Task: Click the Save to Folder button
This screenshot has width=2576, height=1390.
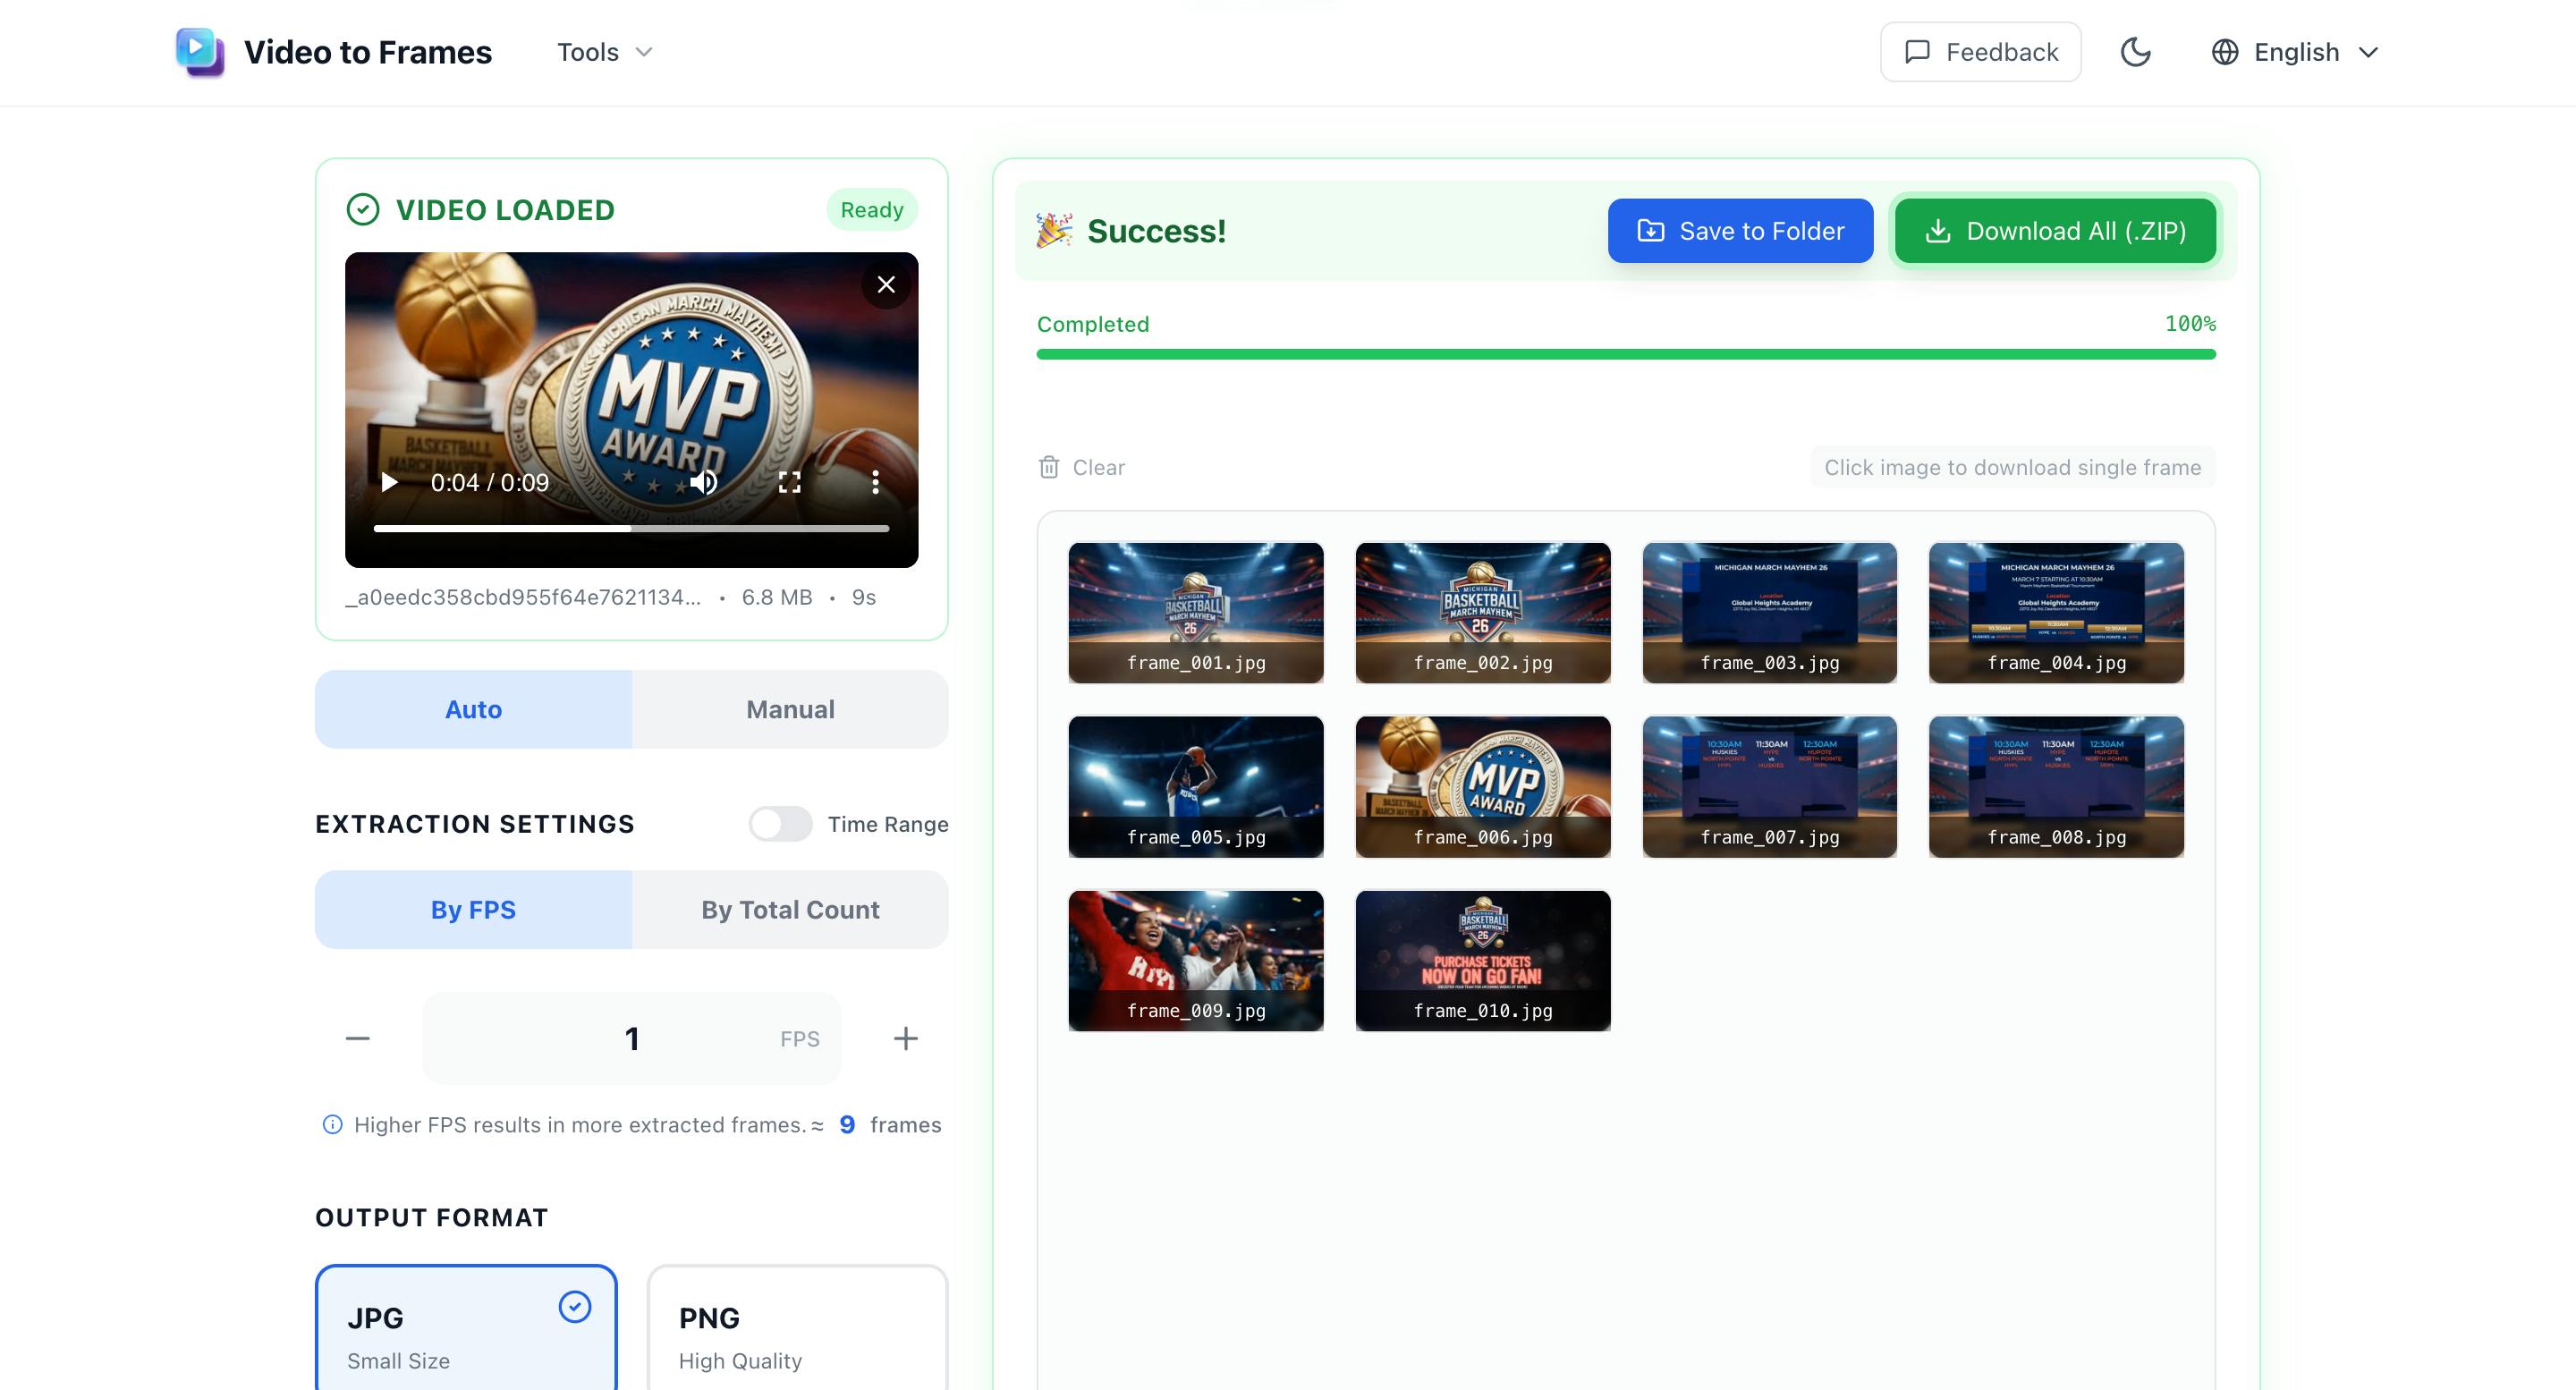Action: click(1741, 231)
